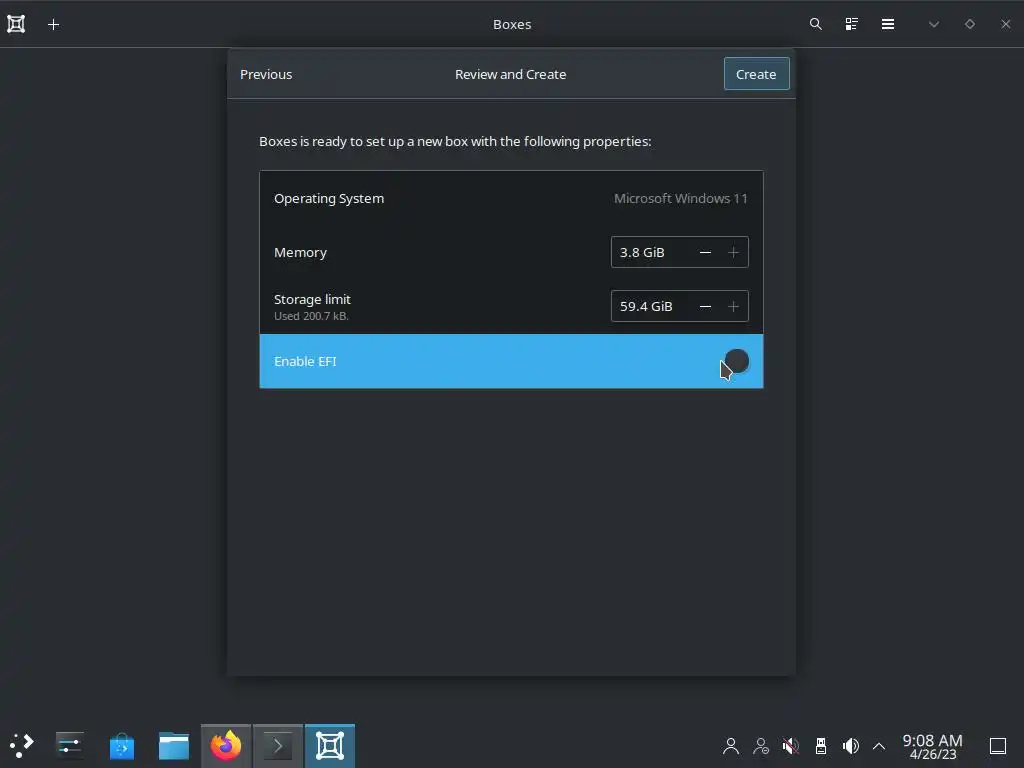Image resolution: width=1024 pixels, height=768 pixels.
Task: Select the Operating System row
Action: click(511, 199)
